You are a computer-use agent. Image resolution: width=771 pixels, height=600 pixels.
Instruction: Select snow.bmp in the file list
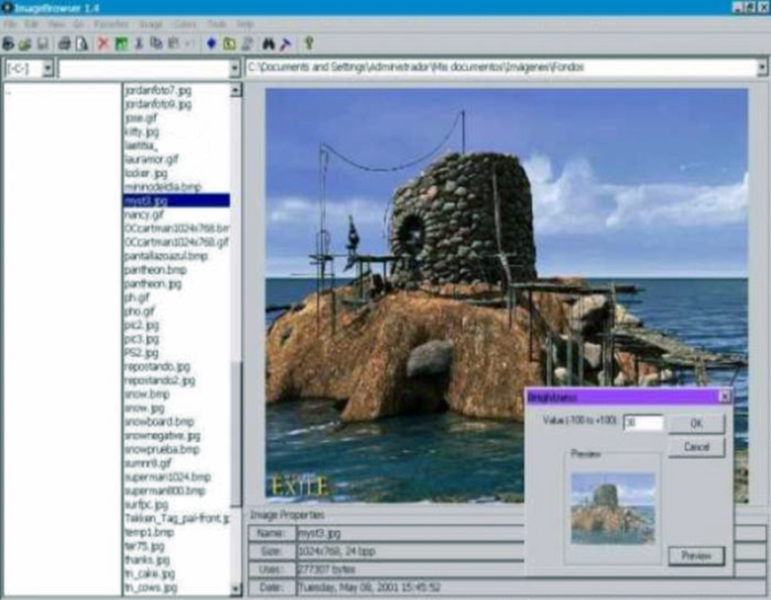tap(147, 394)
